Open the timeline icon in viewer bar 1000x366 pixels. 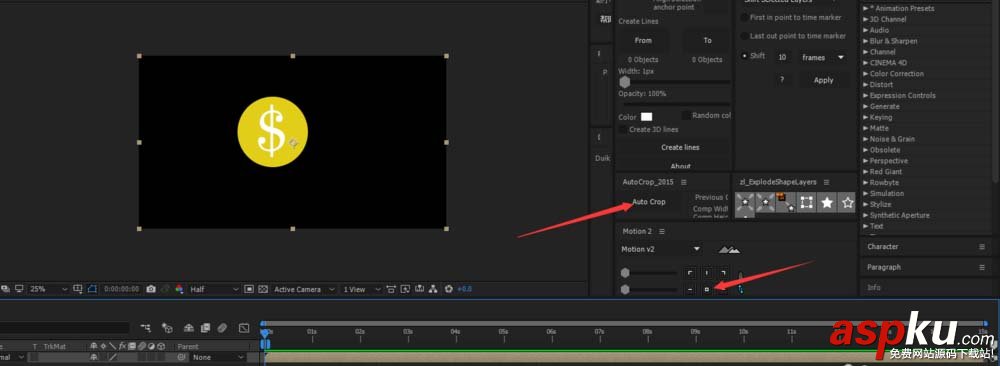click(x=420, y=289)
